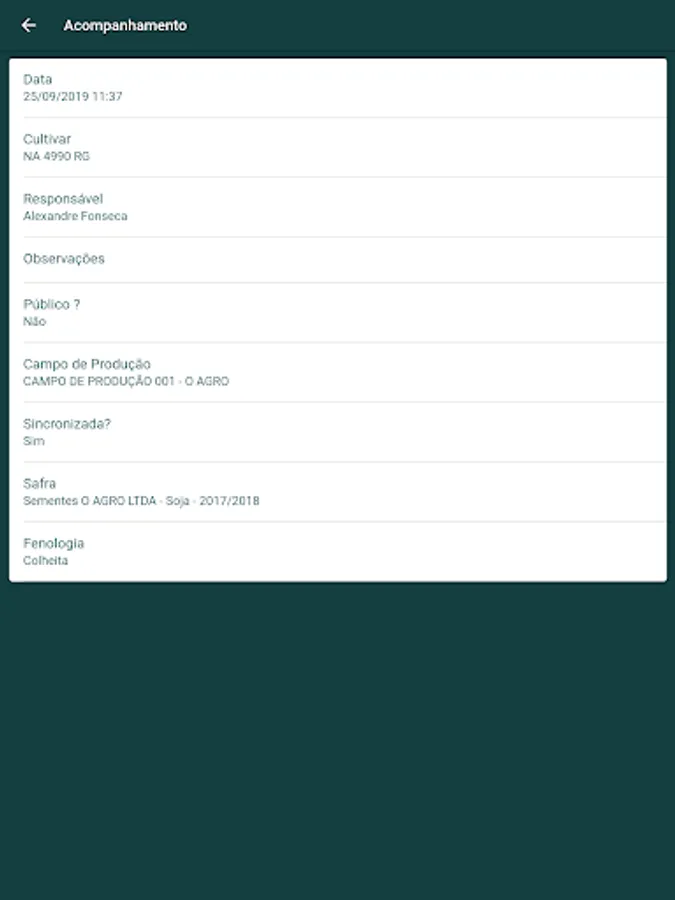Tap the Não value under Público
The height and width of the screenshot is (900, 675).
click(34, 321)
